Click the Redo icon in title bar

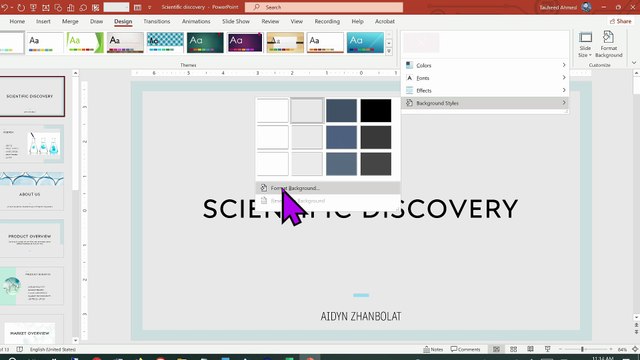click(x=21, y=7)
